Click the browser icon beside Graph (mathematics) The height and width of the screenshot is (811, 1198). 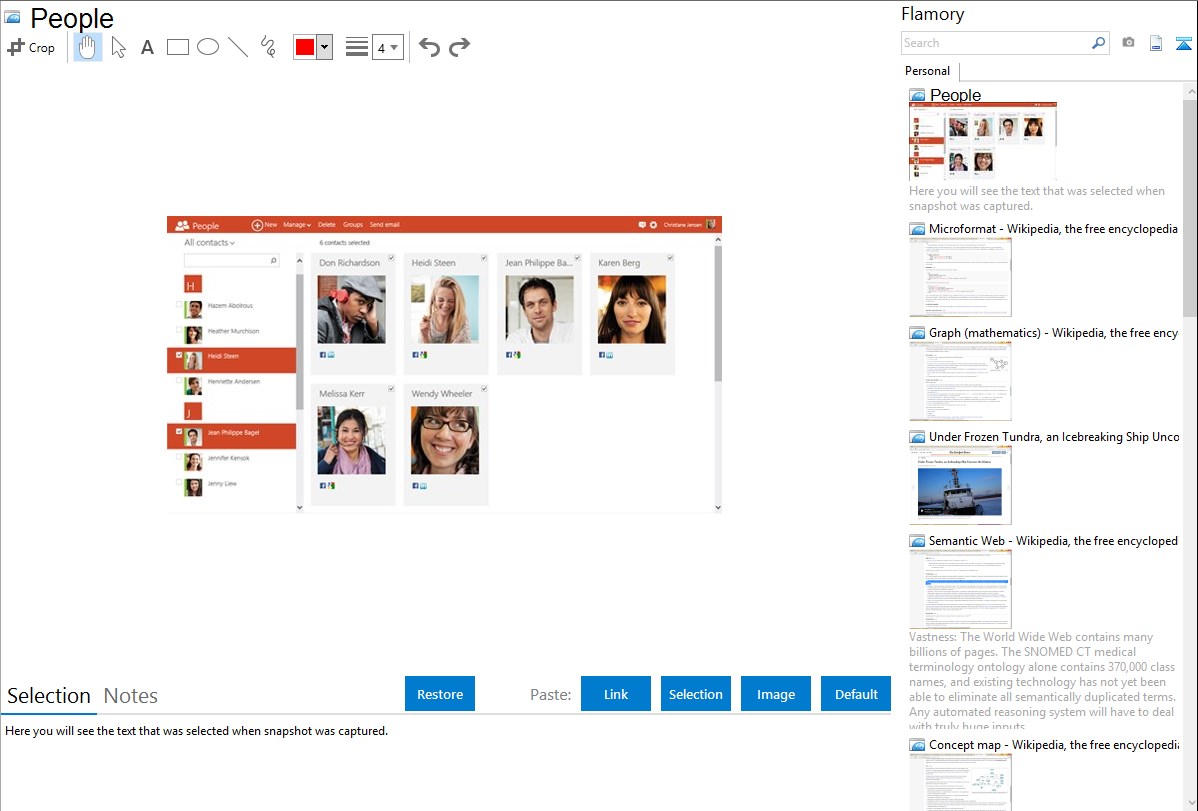[x=918, y=333]
